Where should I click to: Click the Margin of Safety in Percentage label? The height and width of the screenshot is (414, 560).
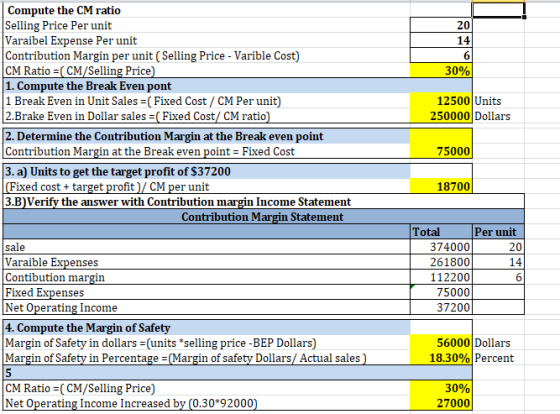[186, 358]
